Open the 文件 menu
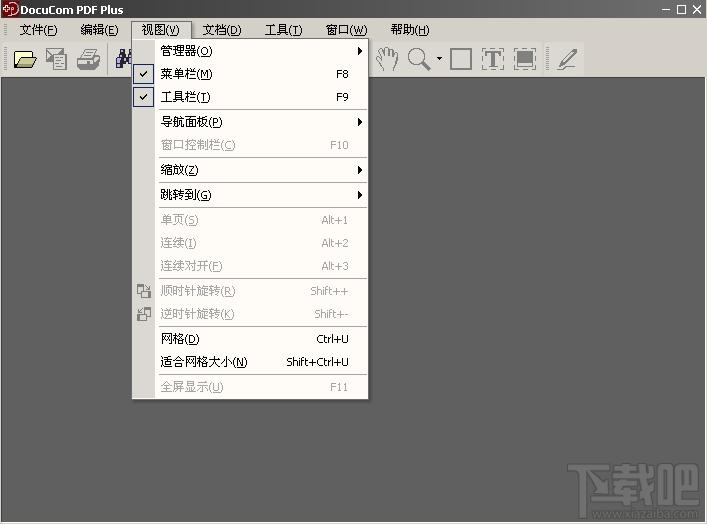Screen dimensions: 707x524 39,30
